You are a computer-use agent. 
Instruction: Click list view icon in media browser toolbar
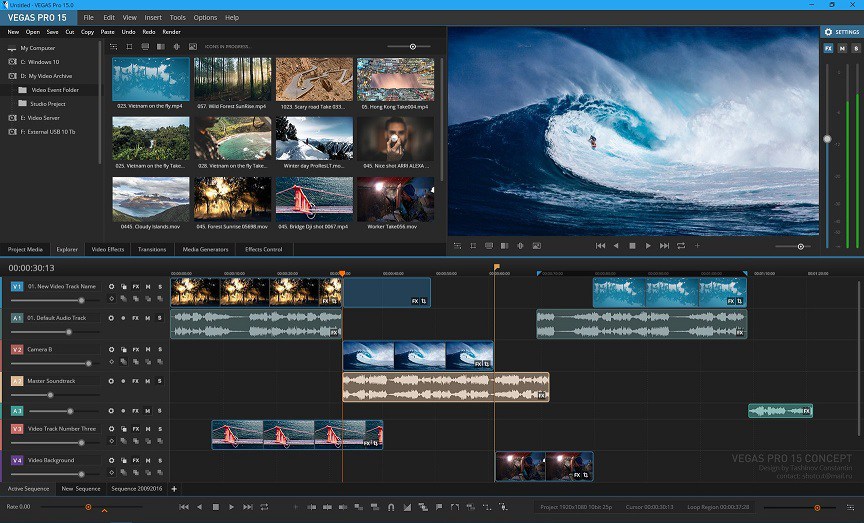(x=114, y=47)
